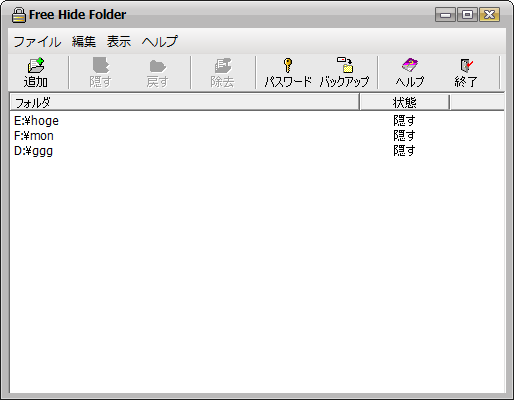Select the D:¥ggg folder entry
Viewport: 514px width, 400px height.
(33, 151)
